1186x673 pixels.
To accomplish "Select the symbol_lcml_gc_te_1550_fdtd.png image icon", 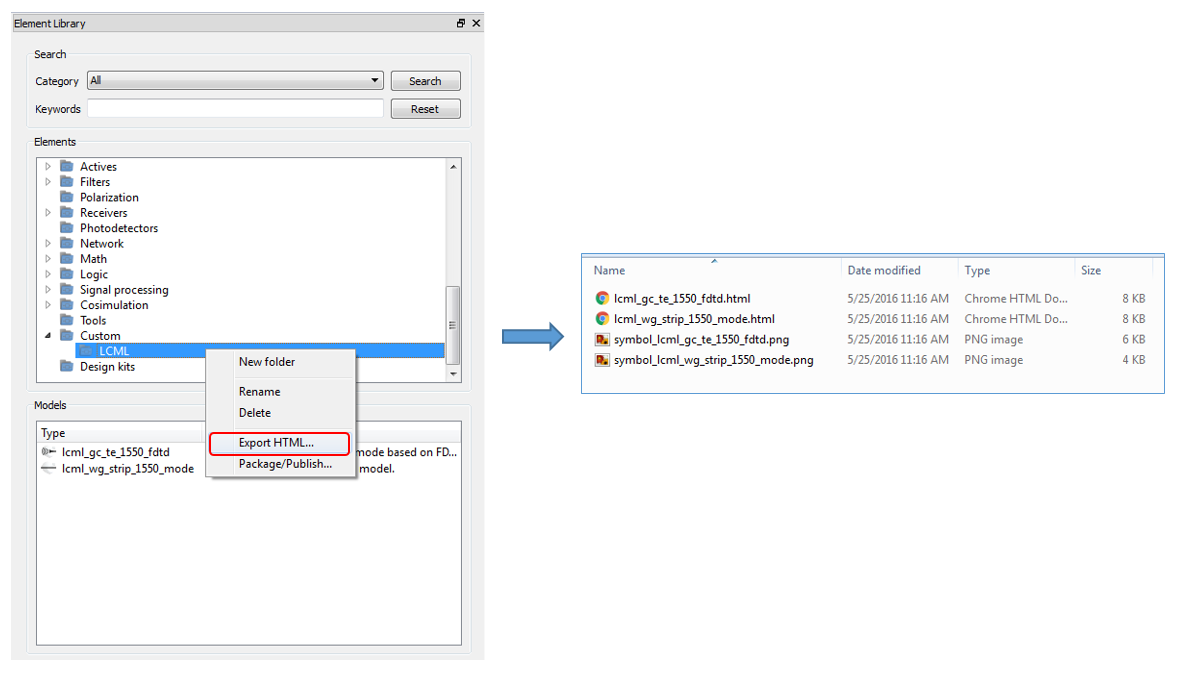I will (602, 340).
